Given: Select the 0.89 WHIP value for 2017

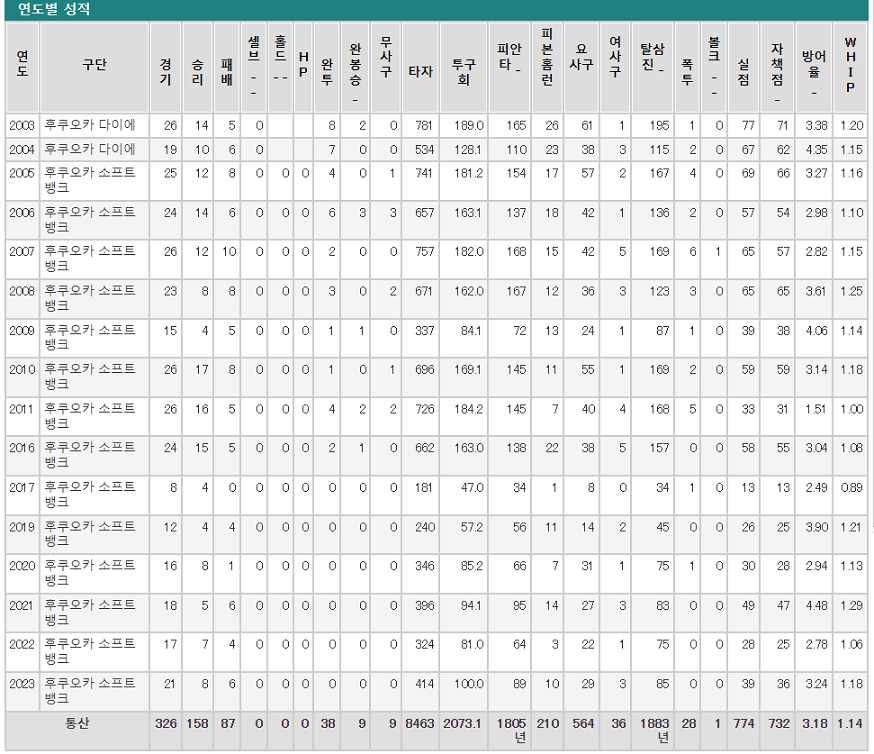Looking at the screenshot, I should [x=851, y=487].
